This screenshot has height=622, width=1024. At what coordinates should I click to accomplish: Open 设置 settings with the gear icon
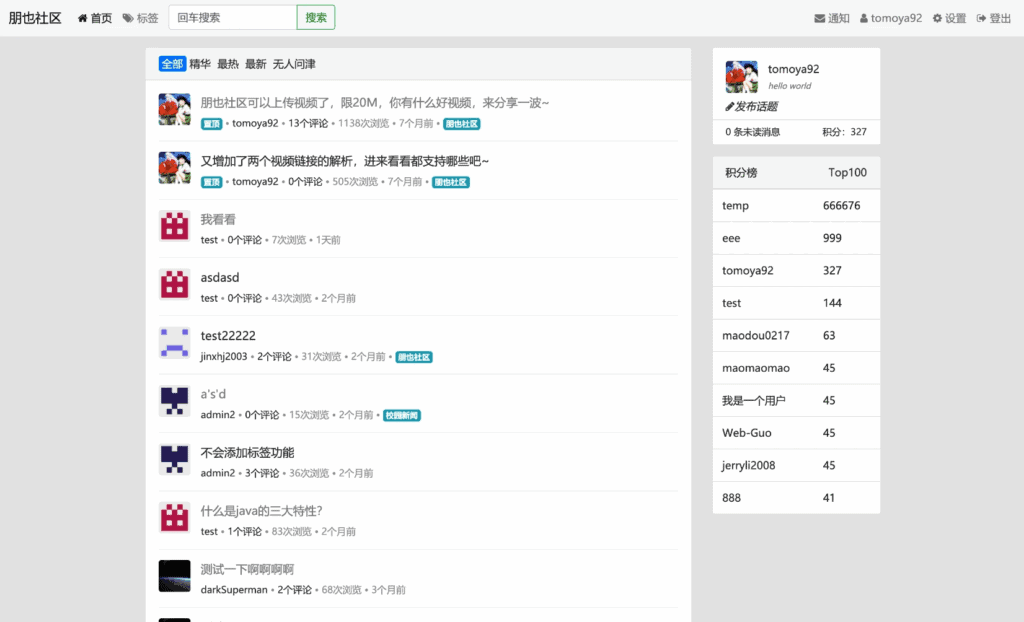click(x=949, y=18)
